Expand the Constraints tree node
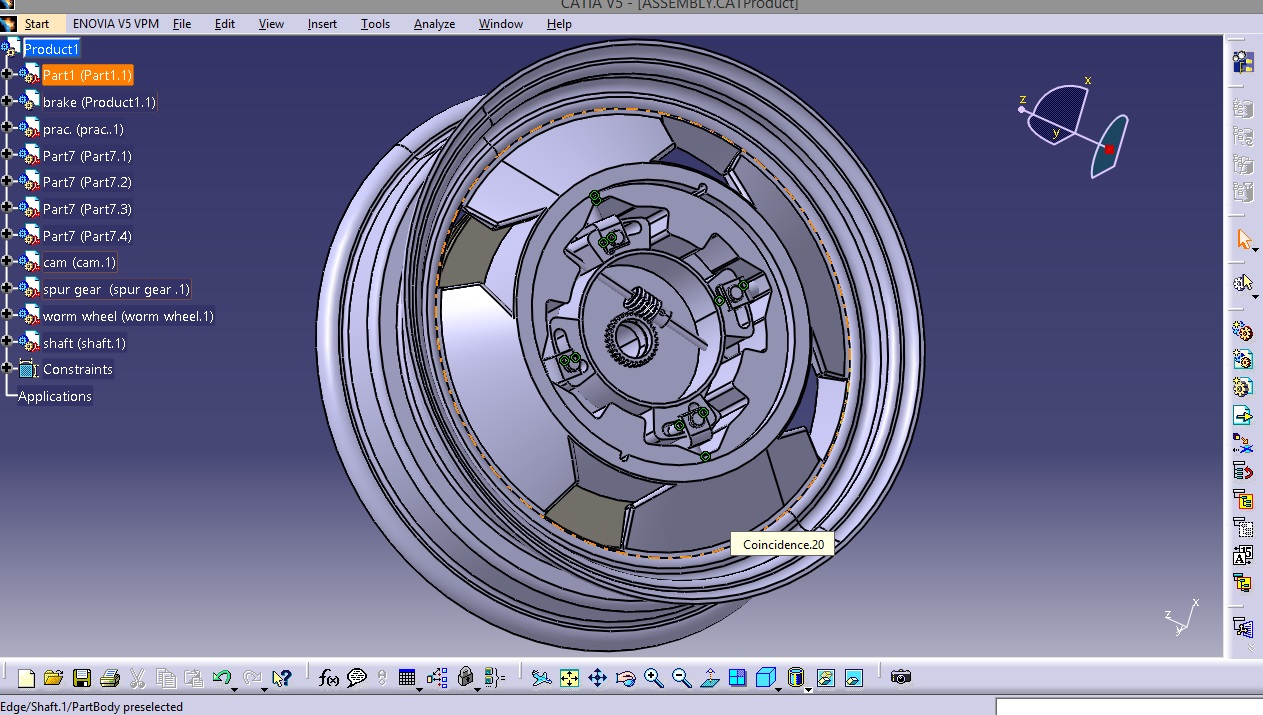 pos(7,369)
